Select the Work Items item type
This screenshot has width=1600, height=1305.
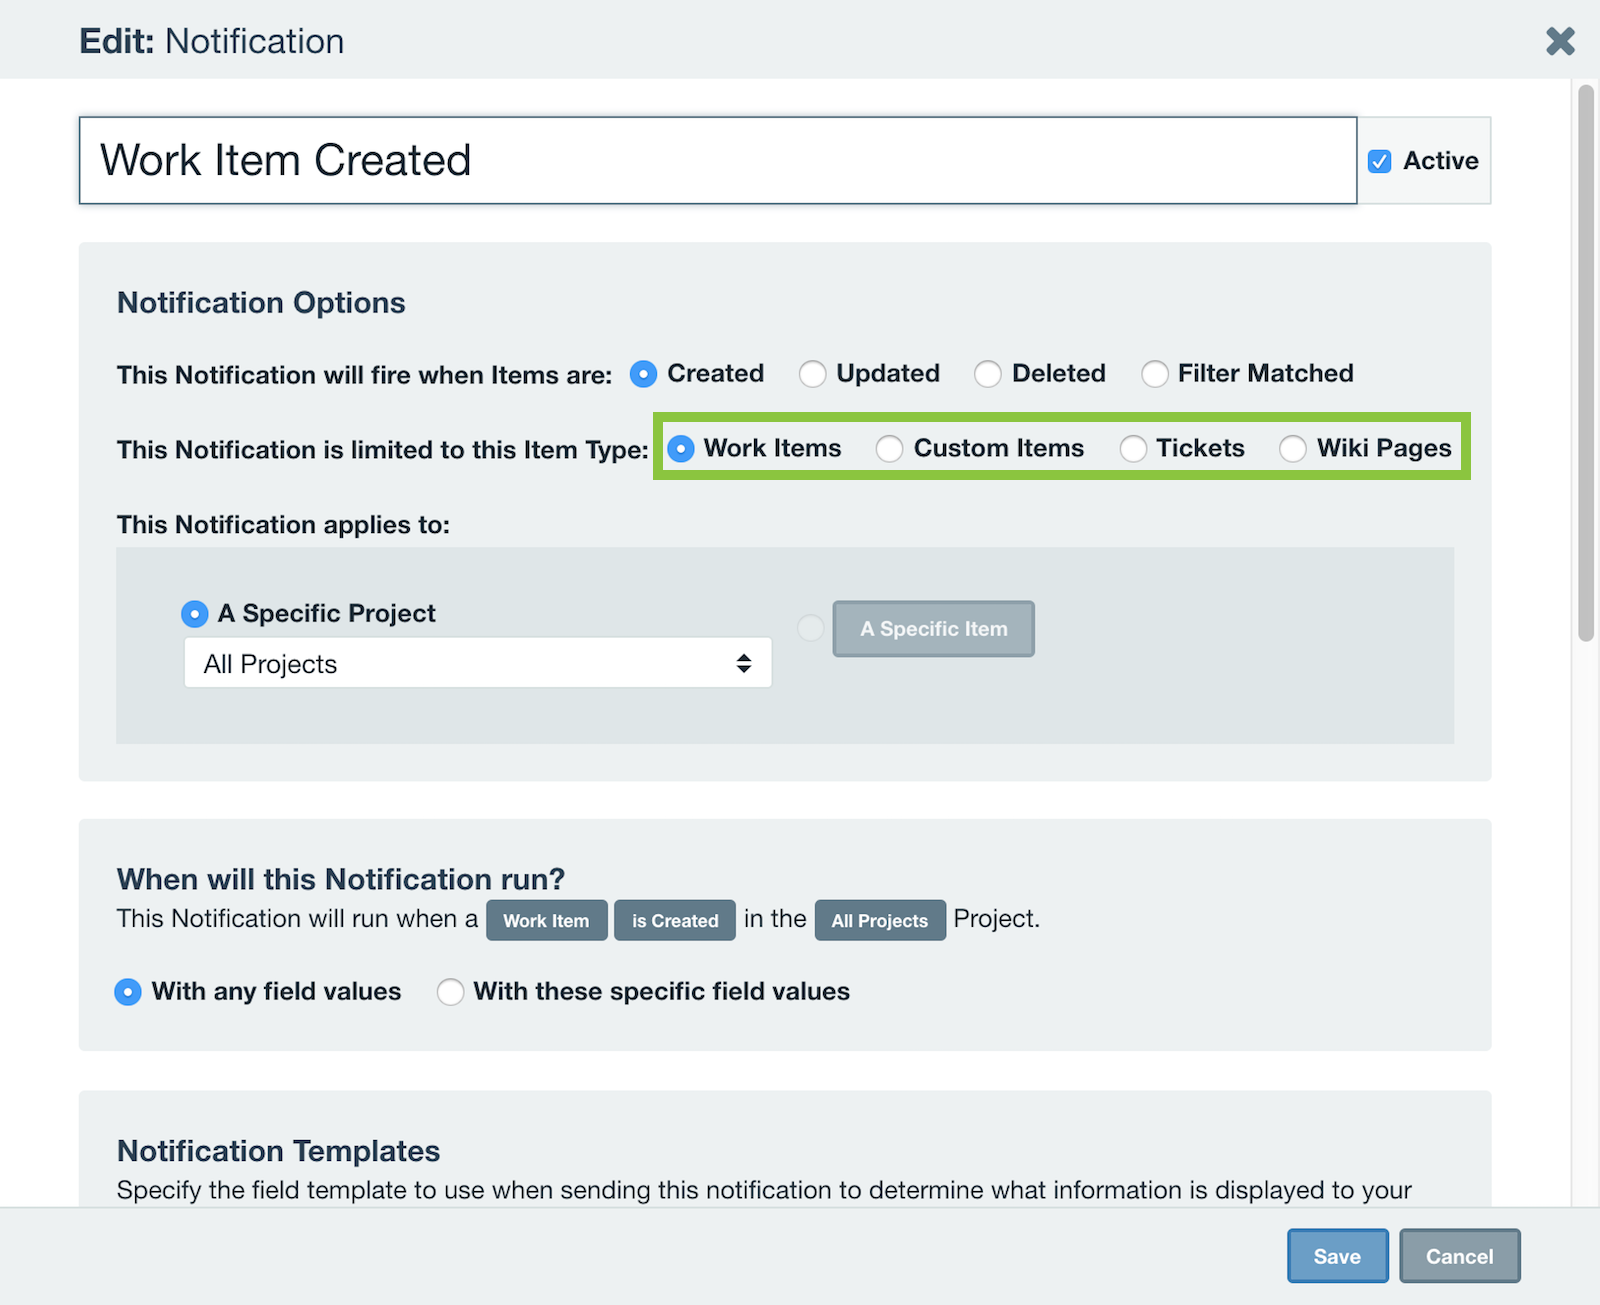pyautogui.click(x=681, y=449)
